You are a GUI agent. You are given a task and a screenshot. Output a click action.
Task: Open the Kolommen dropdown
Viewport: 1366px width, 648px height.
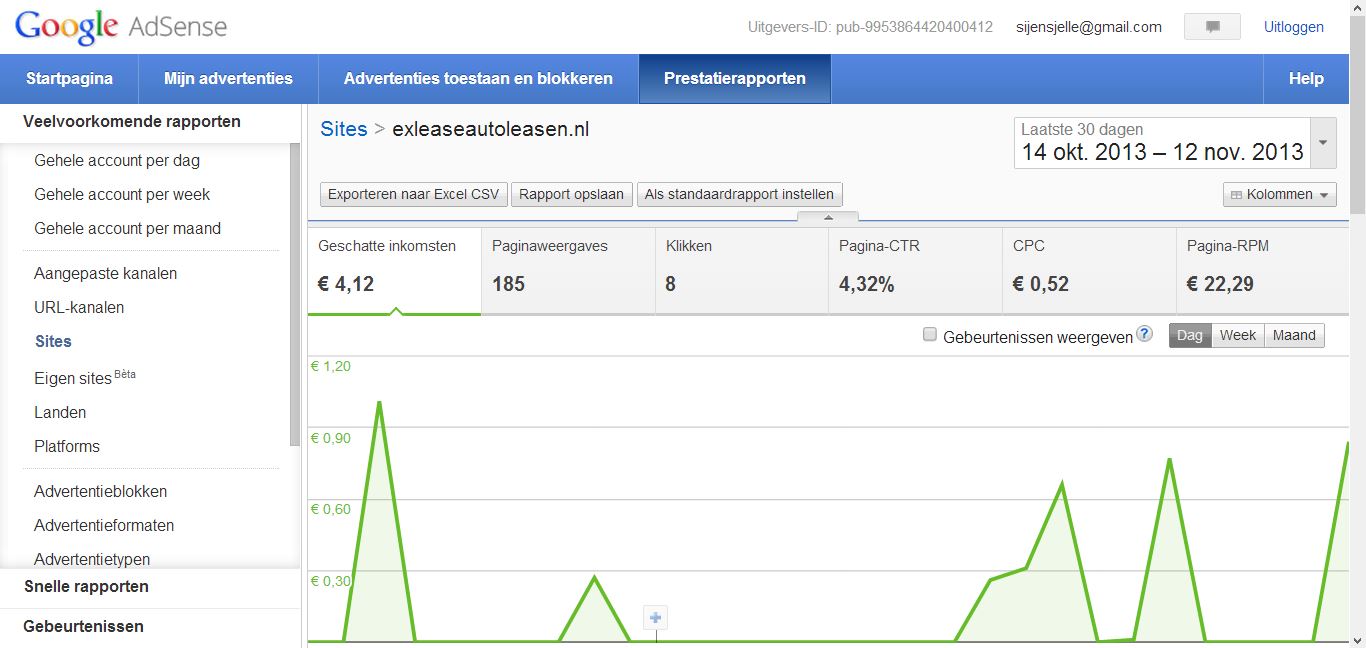click(x=1280, y=194)
